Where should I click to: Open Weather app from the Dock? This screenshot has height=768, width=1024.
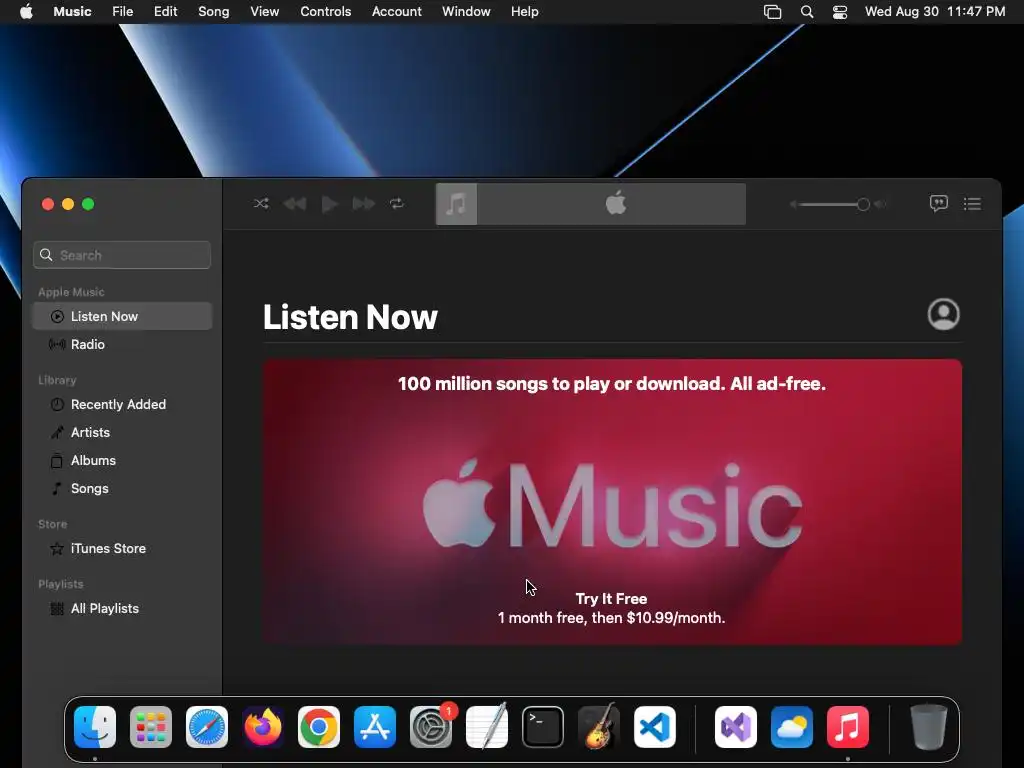pyautogui.click(x=792, y=727)
